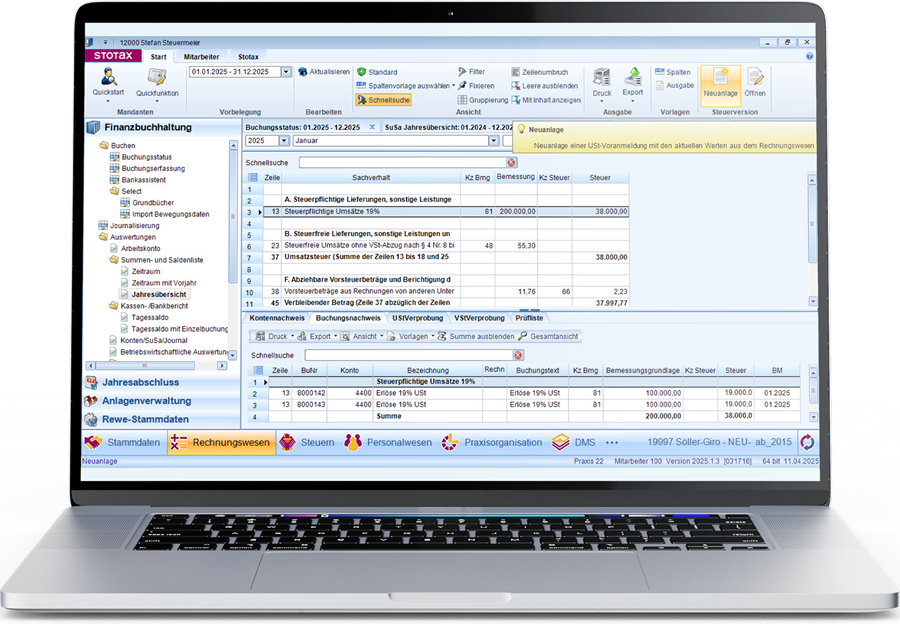Click the Öffnen icon

[x=755, y=82]
